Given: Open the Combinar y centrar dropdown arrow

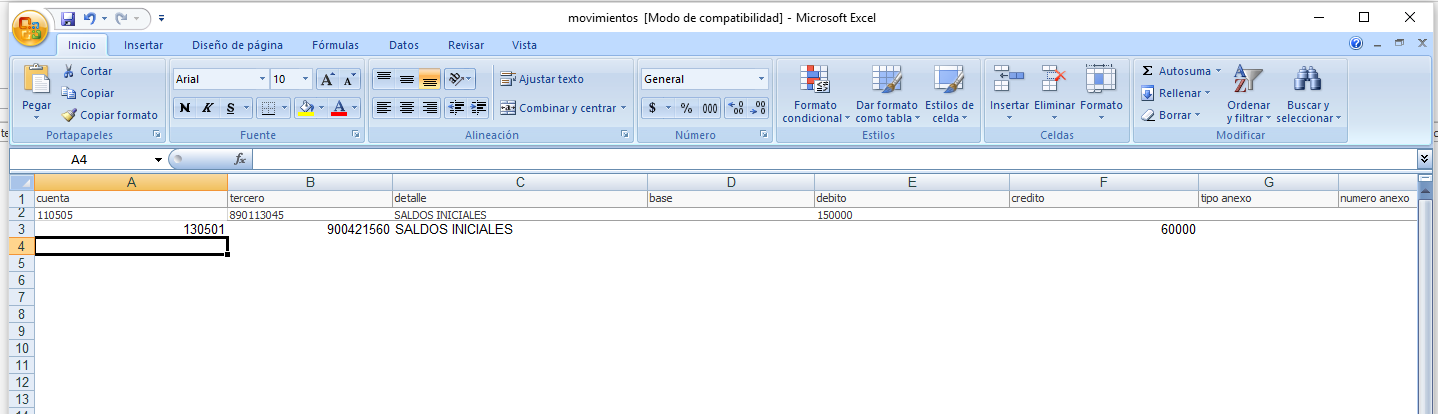Looking at the screenshot, I should click(x=623, y=108).
